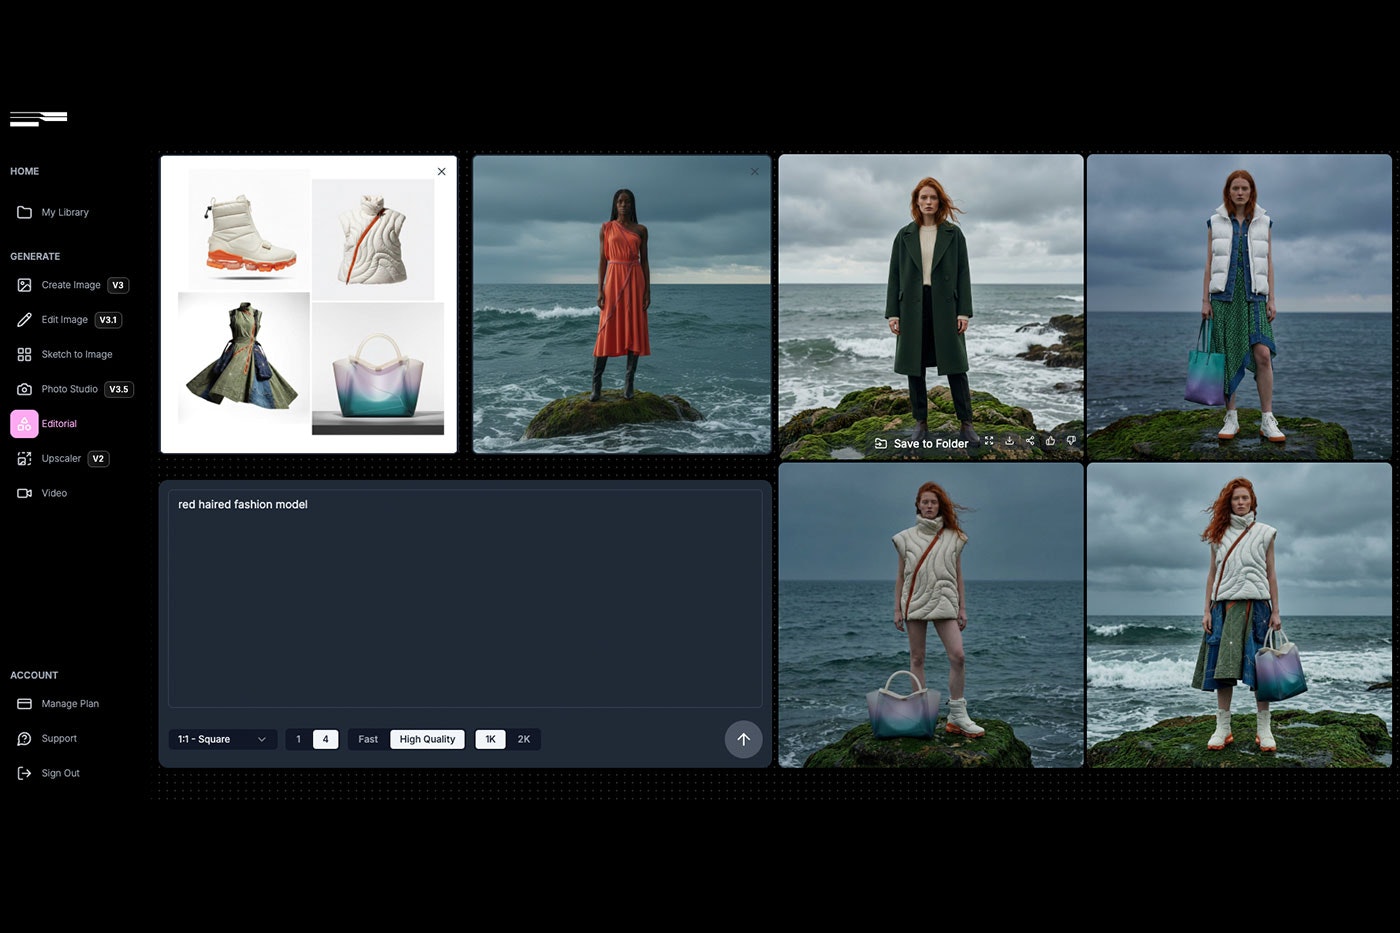Give a thumbs up to the coat image

1049,440
